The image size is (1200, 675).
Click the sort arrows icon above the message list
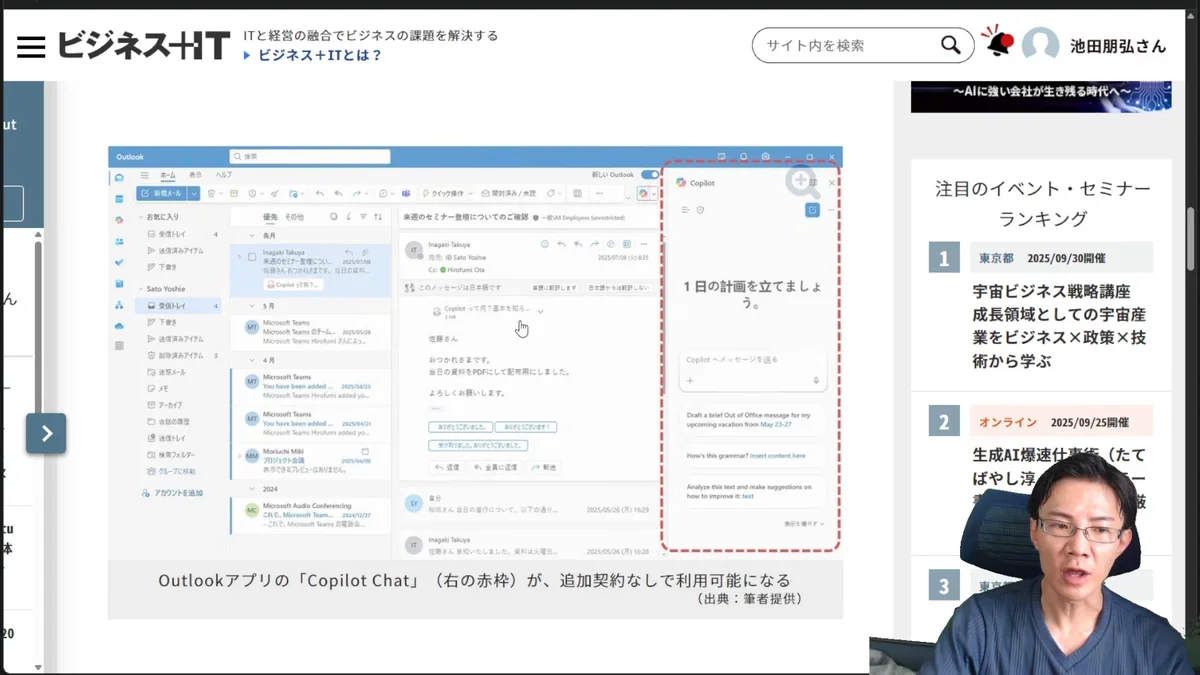click(x=378, y=217)
